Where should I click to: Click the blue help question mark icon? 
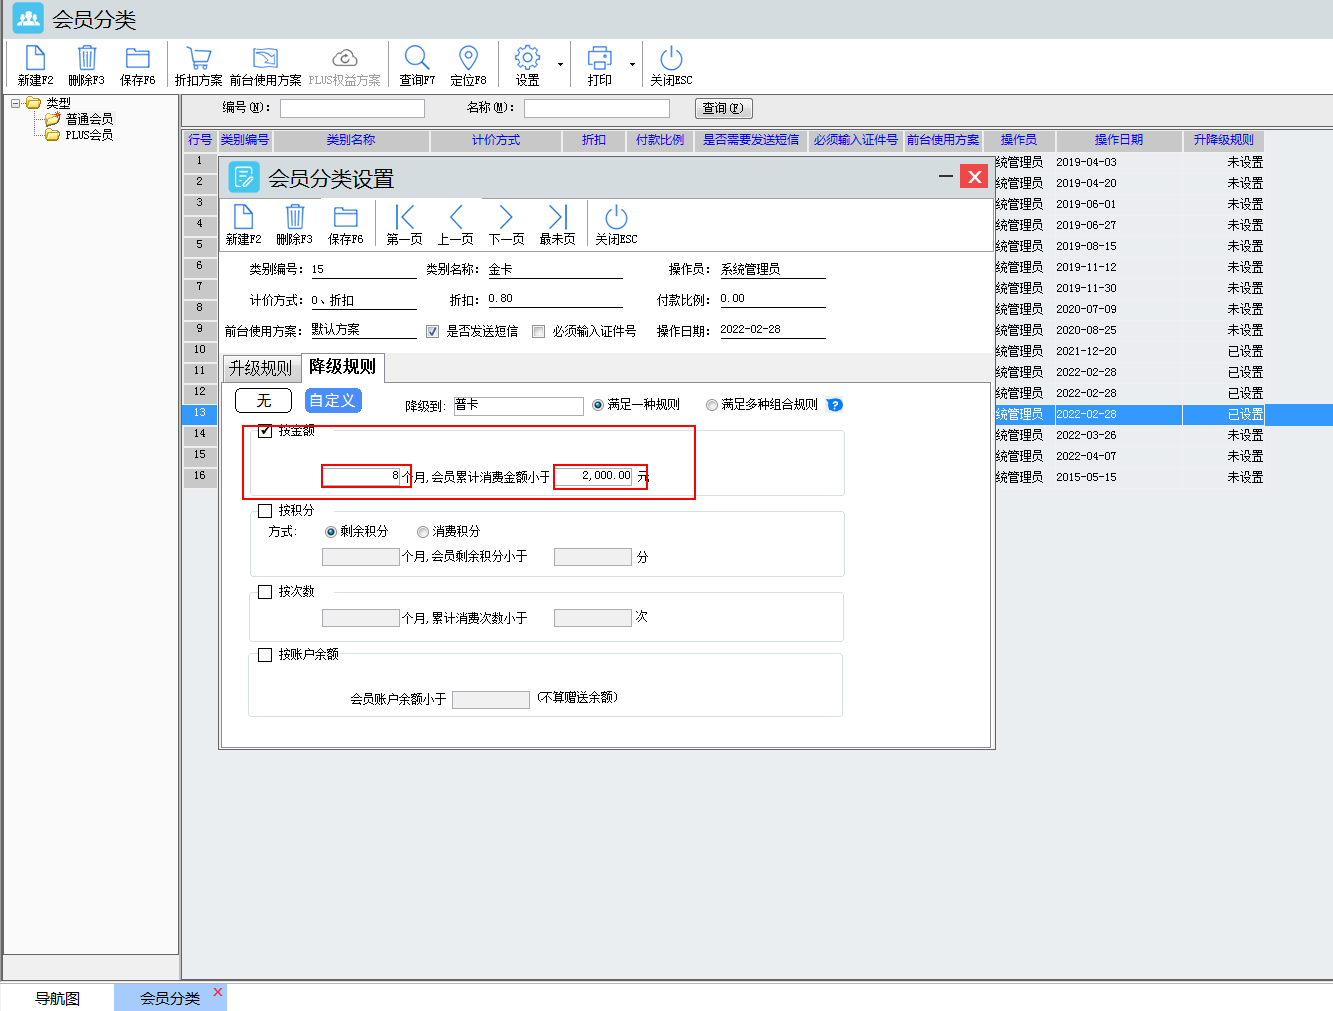(x=835, y=405)
